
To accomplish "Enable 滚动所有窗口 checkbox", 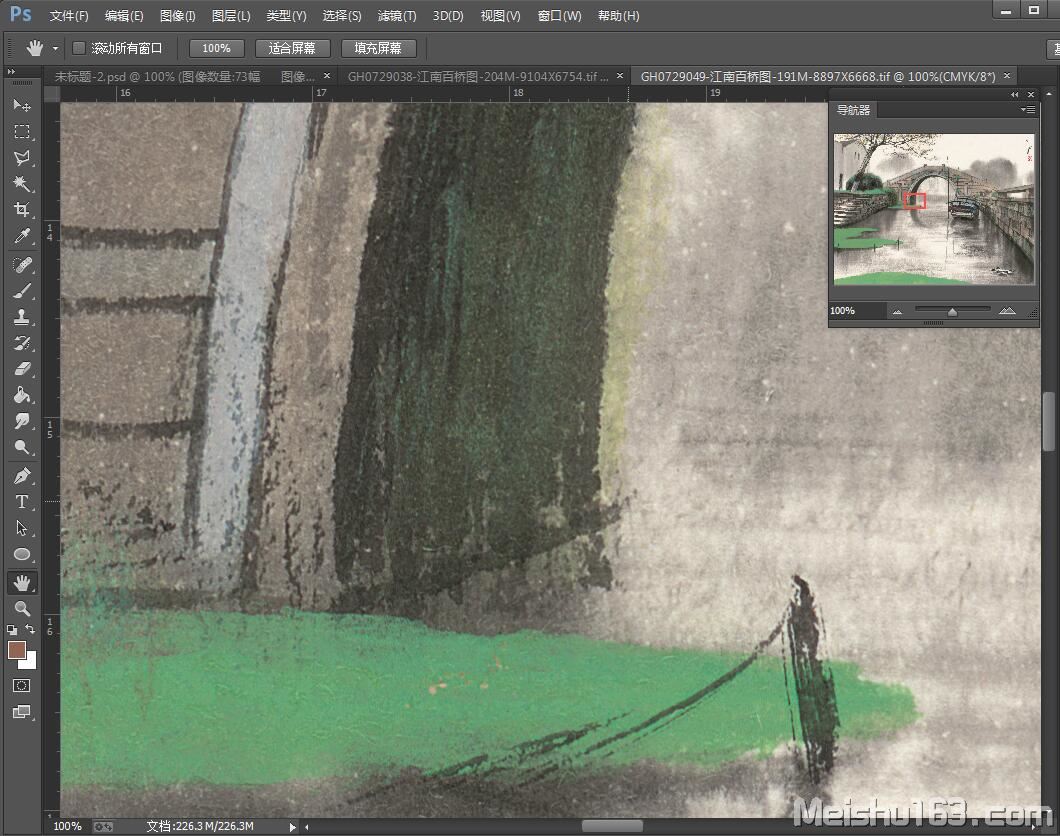I will pyautogui.click(x=79, y=48).
